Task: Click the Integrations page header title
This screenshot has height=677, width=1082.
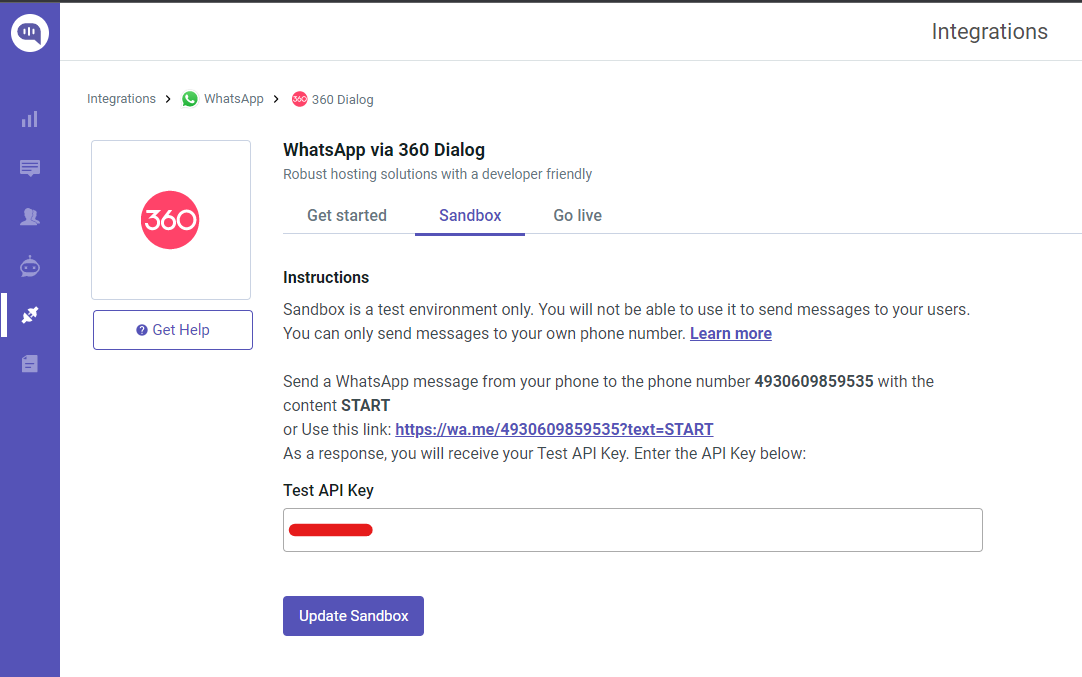Action: [x=990, y=32]
